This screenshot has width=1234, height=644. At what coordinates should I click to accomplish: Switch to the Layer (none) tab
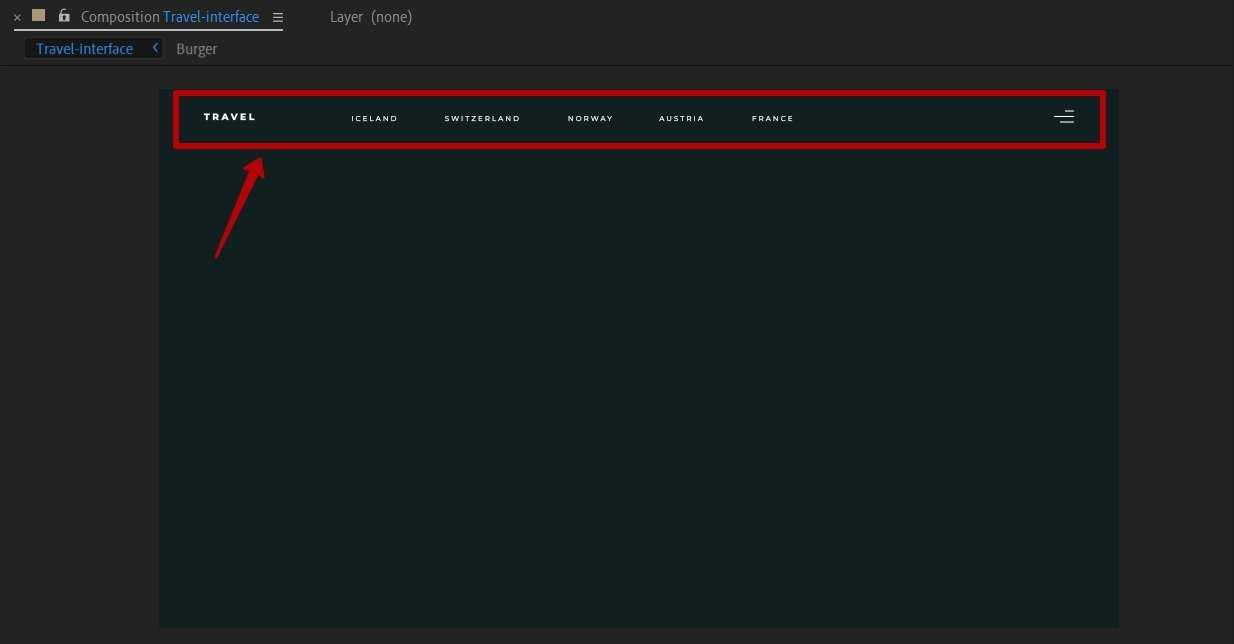(370, 17)
